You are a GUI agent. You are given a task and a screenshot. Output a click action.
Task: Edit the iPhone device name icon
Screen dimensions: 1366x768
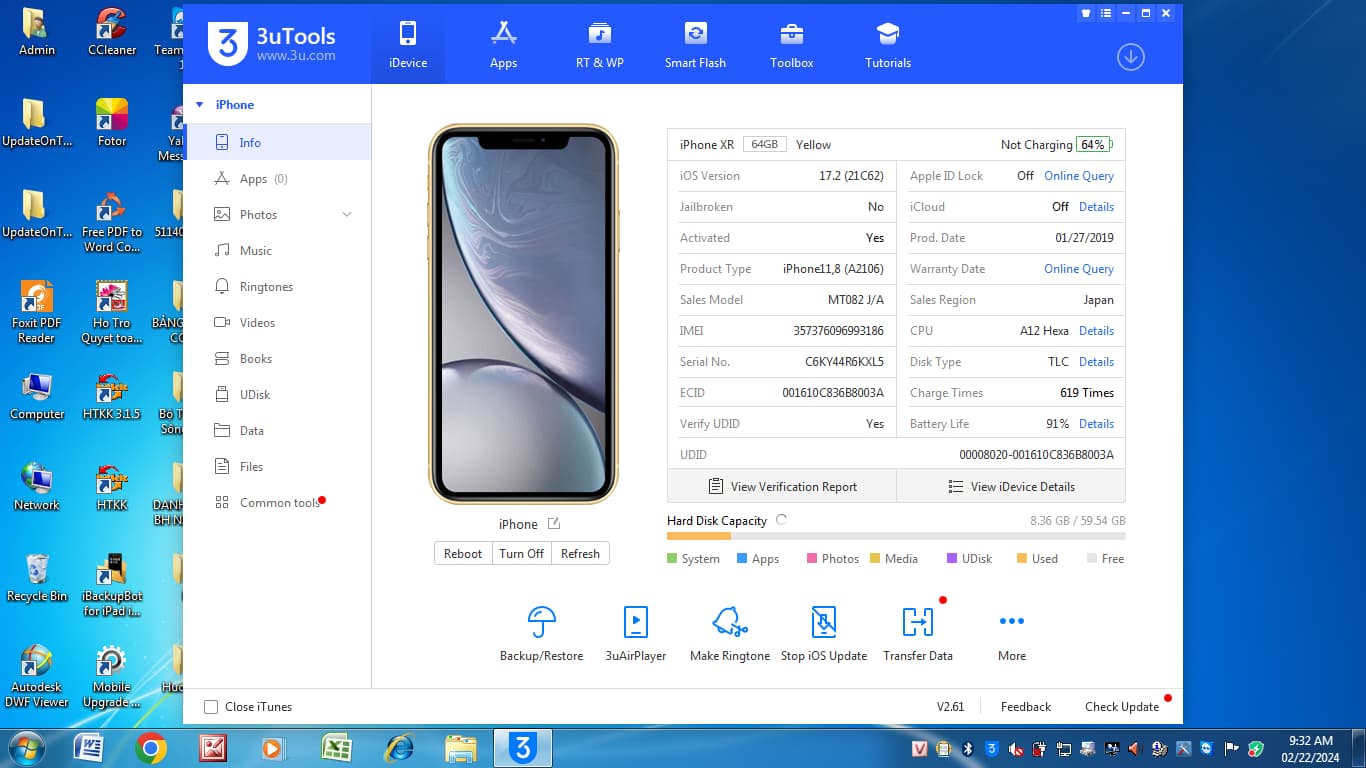pyautogui.click(x=553, y=524)
